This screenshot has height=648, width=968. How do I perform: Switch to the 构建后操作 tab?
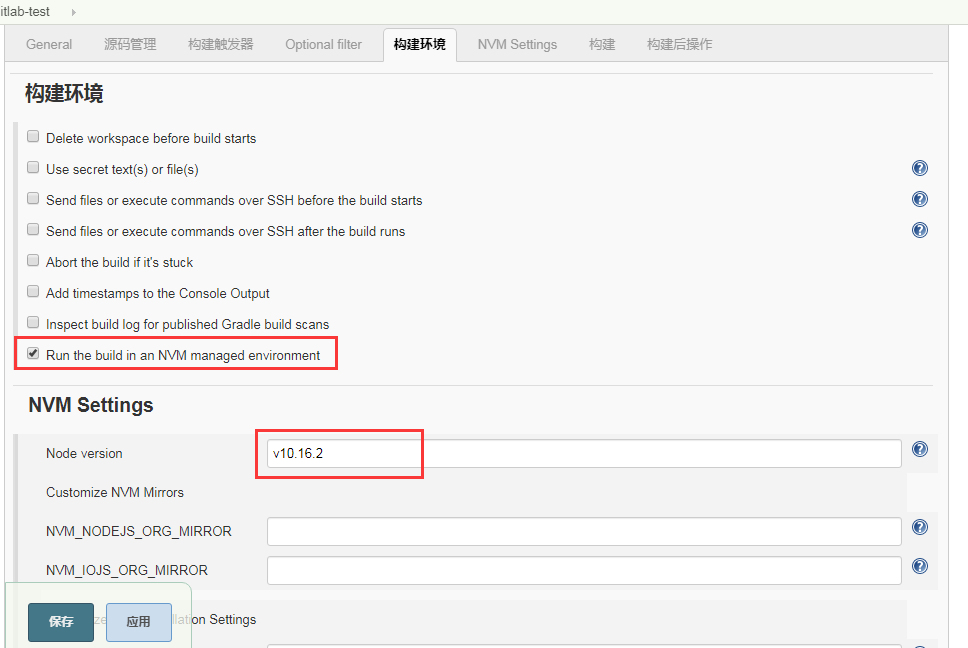[x=679, y=44]
